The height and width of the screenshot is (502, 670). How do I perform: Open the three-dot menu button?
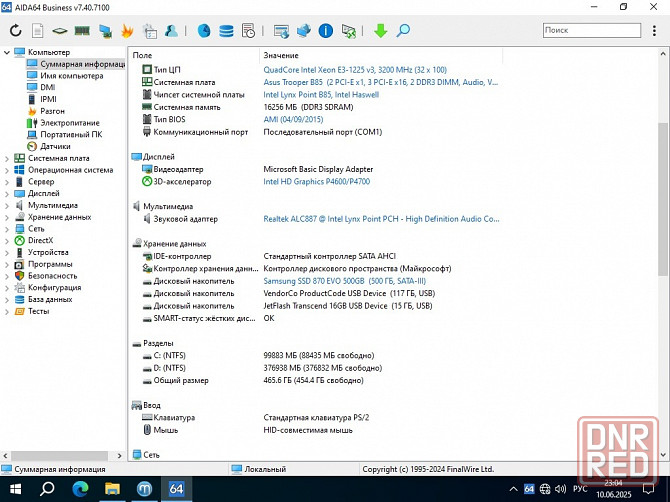654,30
